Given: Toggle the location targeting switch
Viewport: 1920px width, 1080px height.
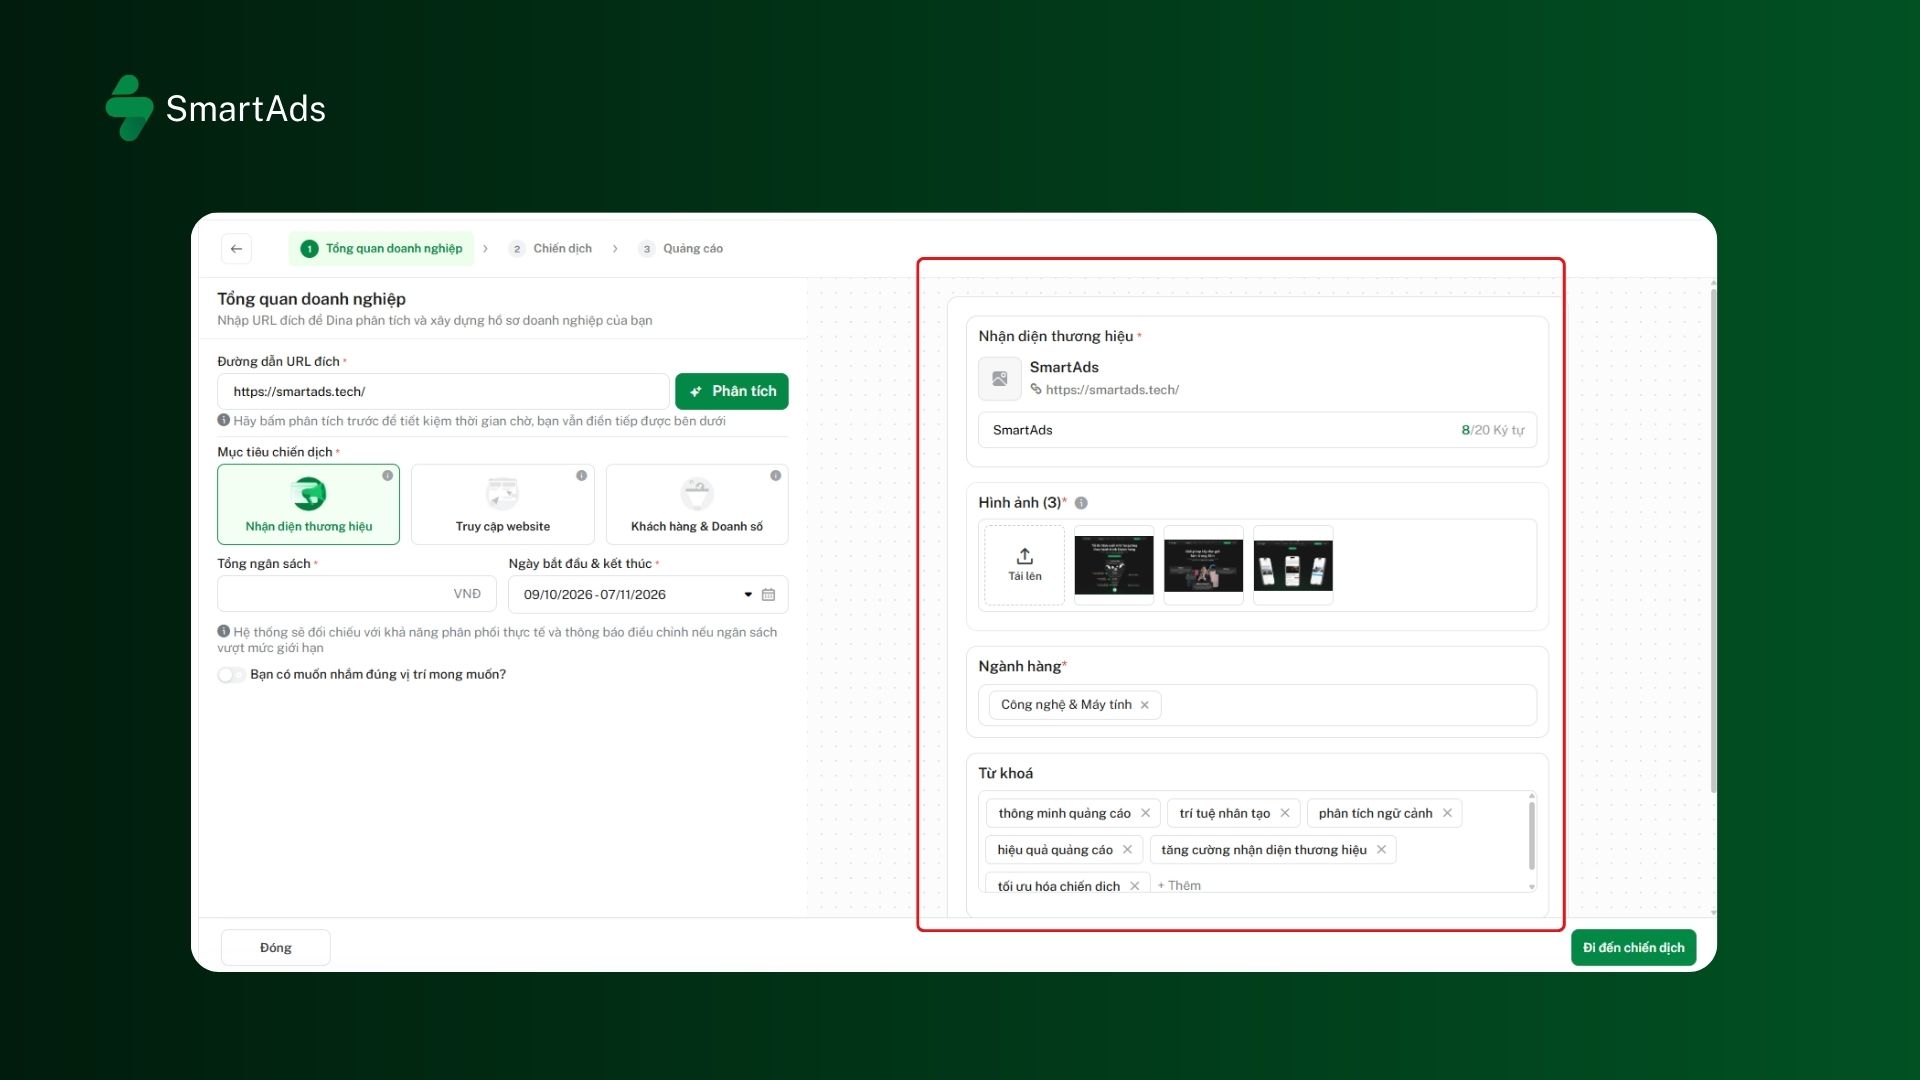Looking at the screenshot, I should click(x=231, y=675).
